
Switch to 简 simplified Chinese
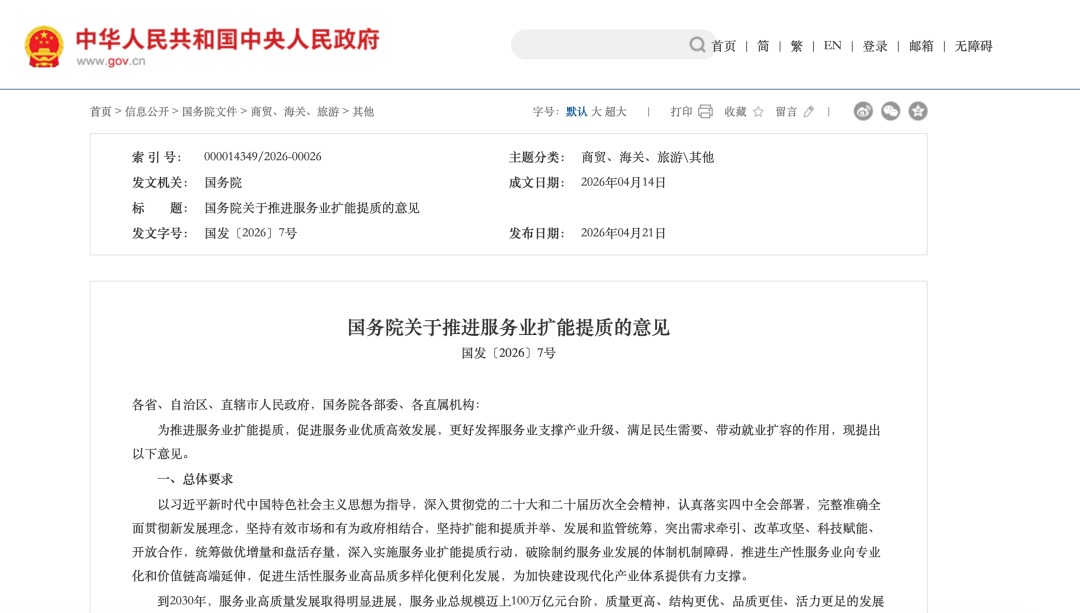coord(763,46)
